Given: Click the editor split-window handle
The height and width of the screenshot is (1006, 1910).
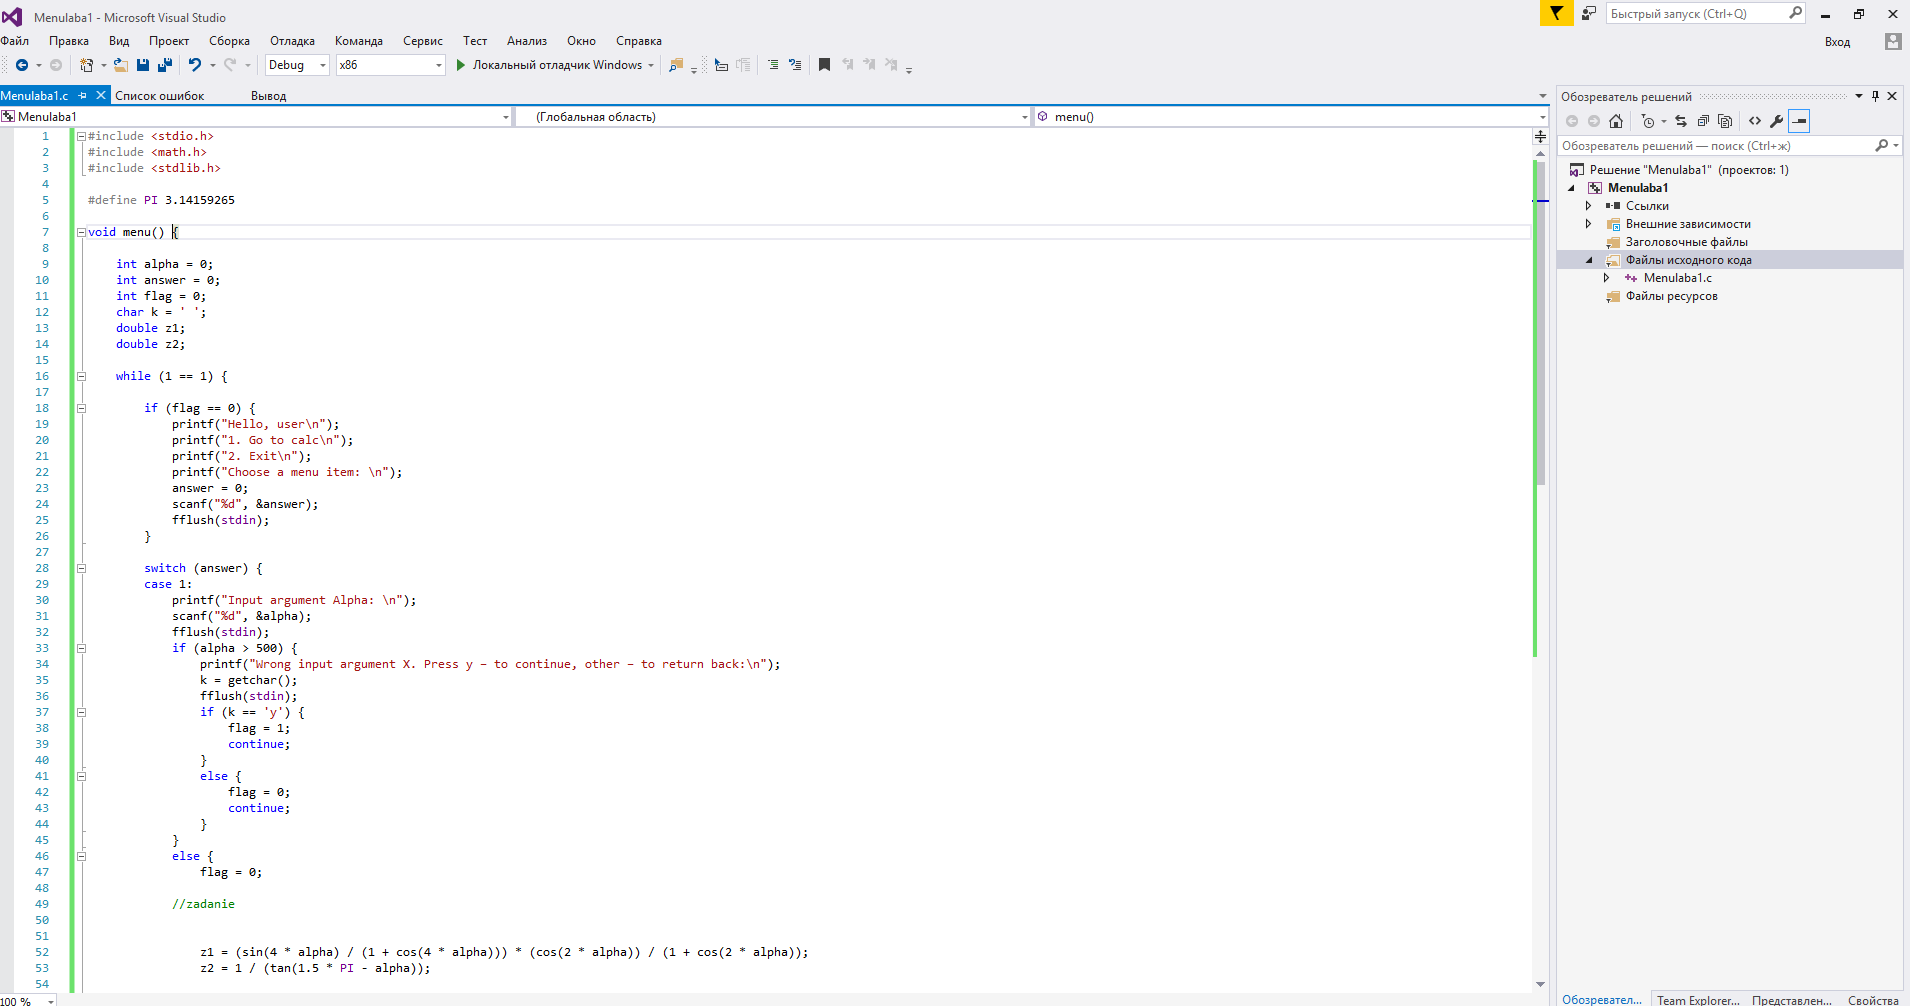Looking at the screenshot, I should [x=1540, y=136].
